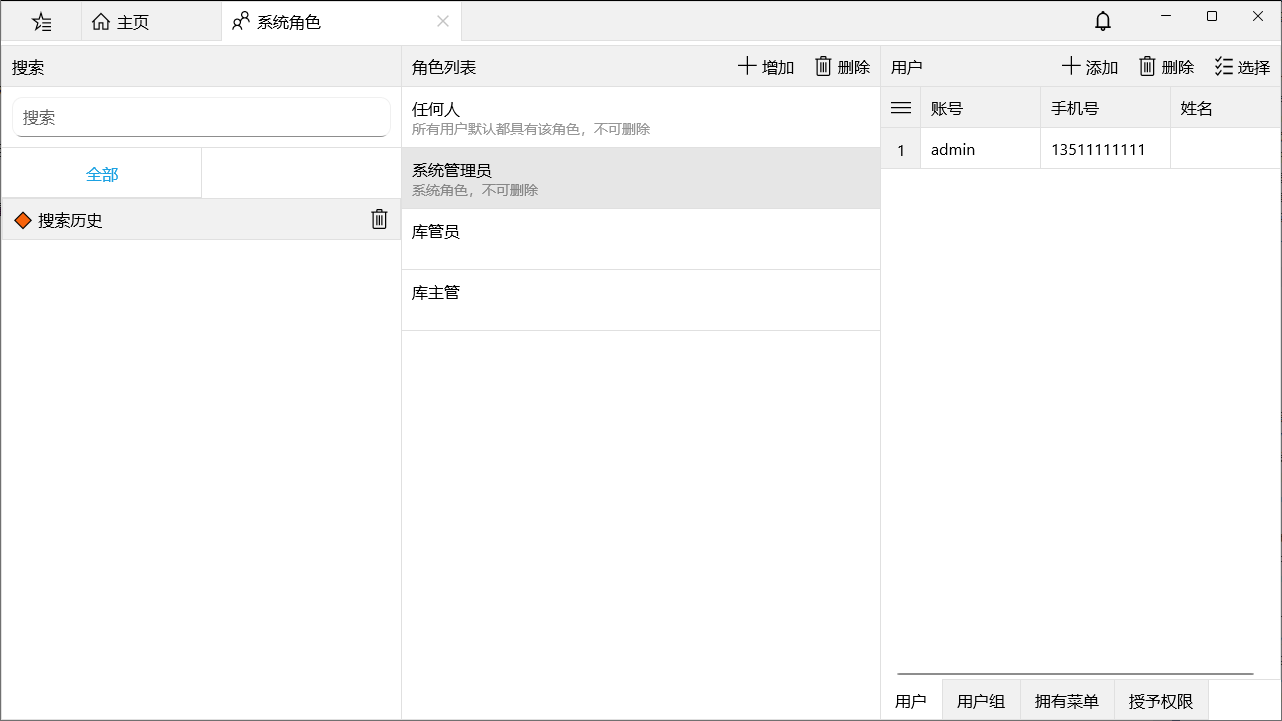Screen dimensions: 1282x721
Task: Click the 搜索 input field
Action: click(x=201, y=117)
